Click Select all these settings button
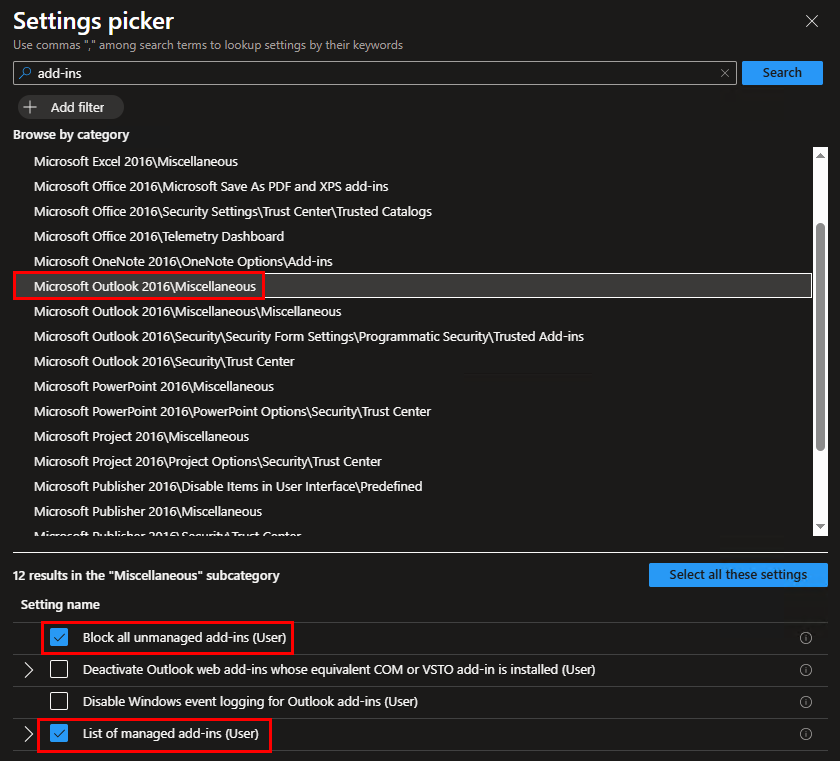The height and width of the screenshot is (761, 840). tap(738, 575)
